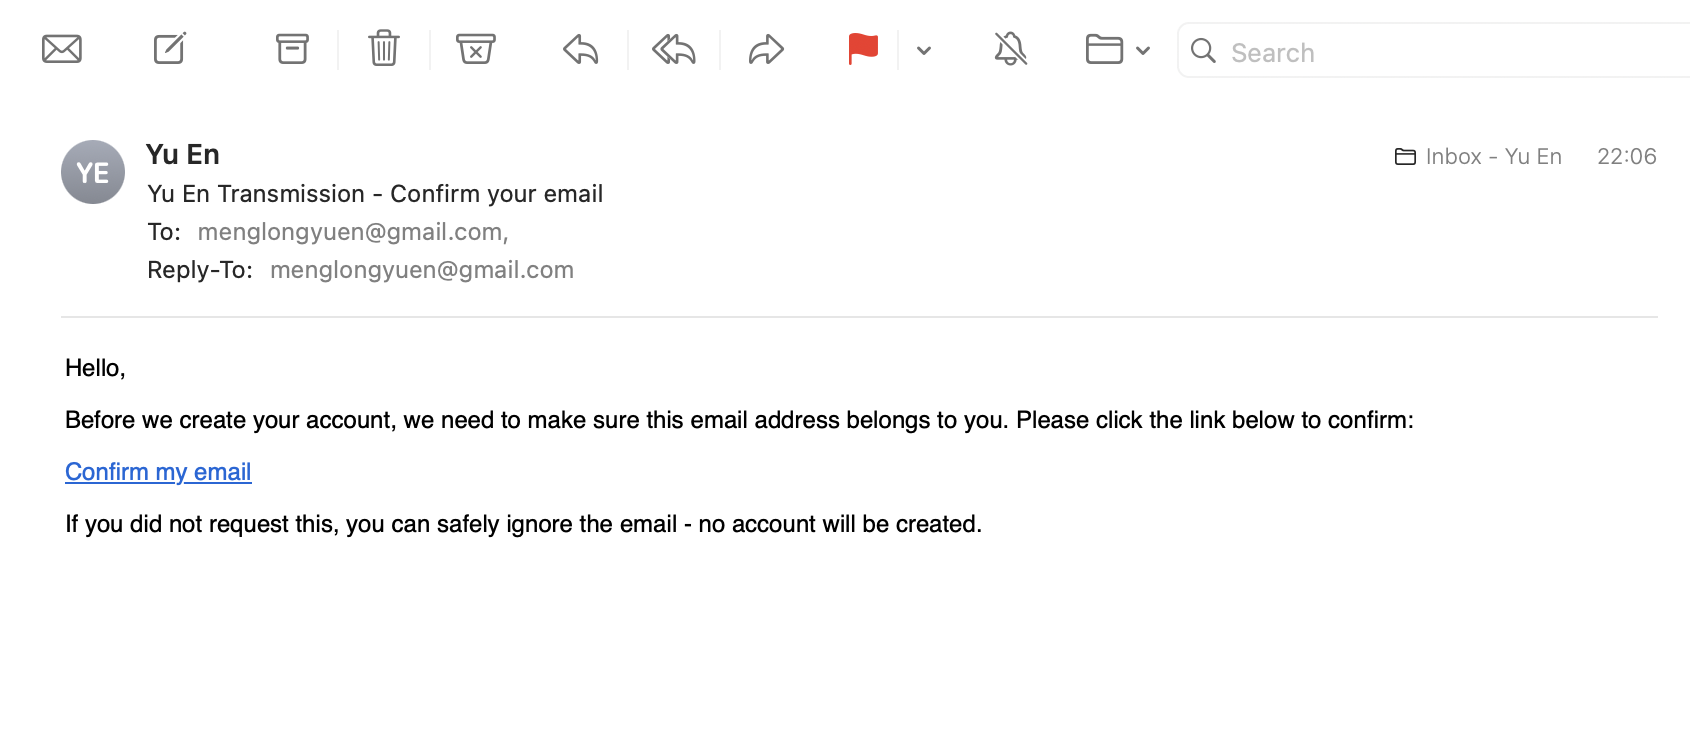The height and width of the screenshot is (744, 1690).
Task: Click the YE sender avatar
Action: click(93, 172)
